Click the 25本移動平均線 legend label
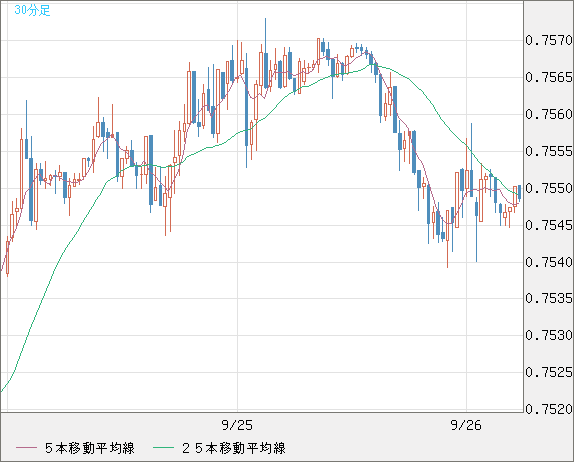The width and height of the screenshot is (574, 462). coord(234,448)
